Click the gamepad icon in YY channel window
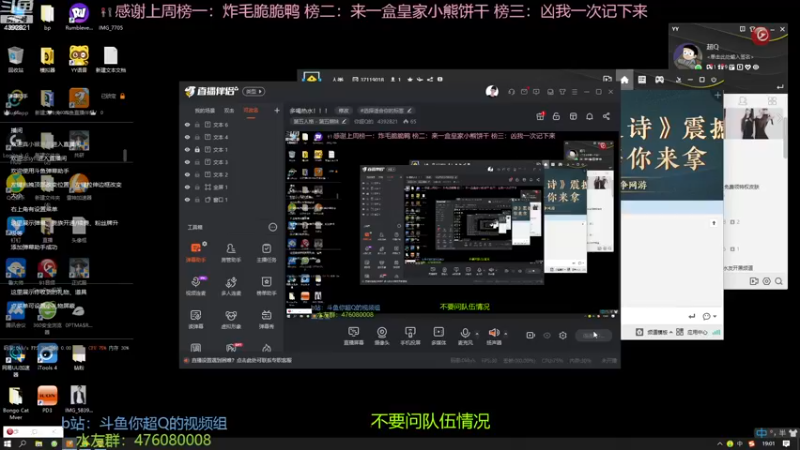 pyautogui.click(x=659, y=80)
